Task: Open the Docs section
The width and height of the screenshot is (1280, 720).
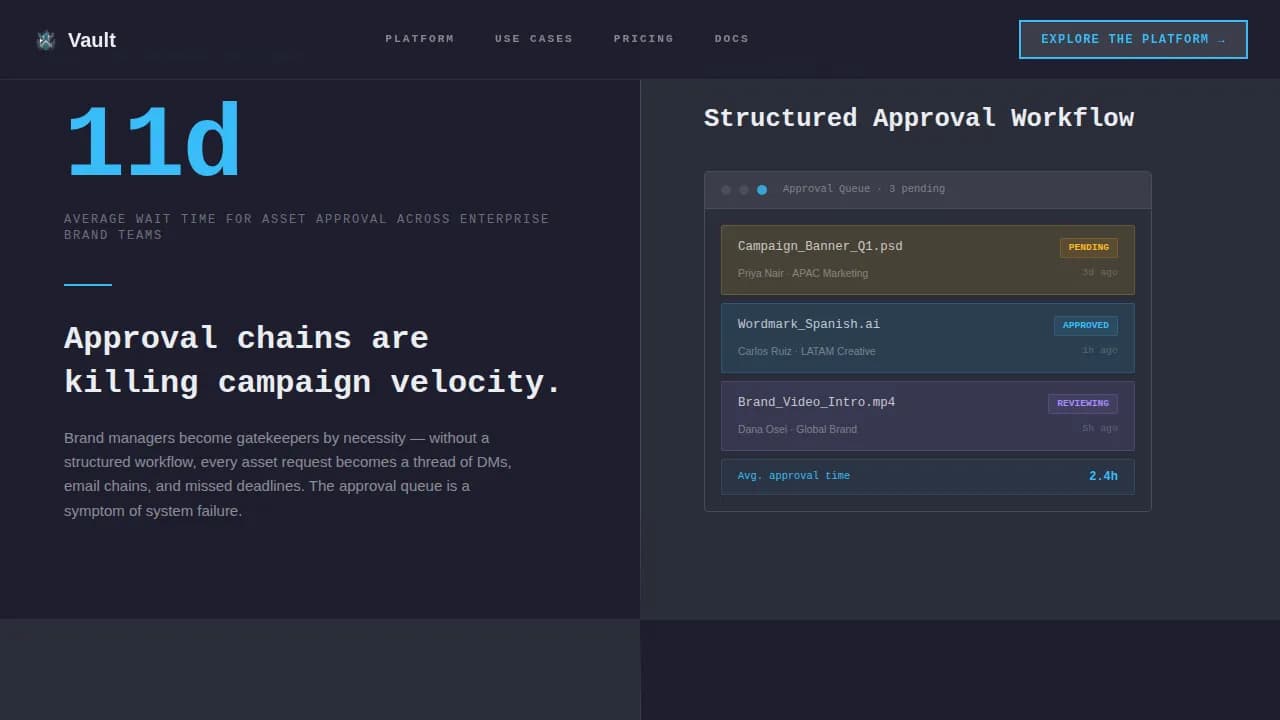Action: pyautogui.click(x=731, y=39)
